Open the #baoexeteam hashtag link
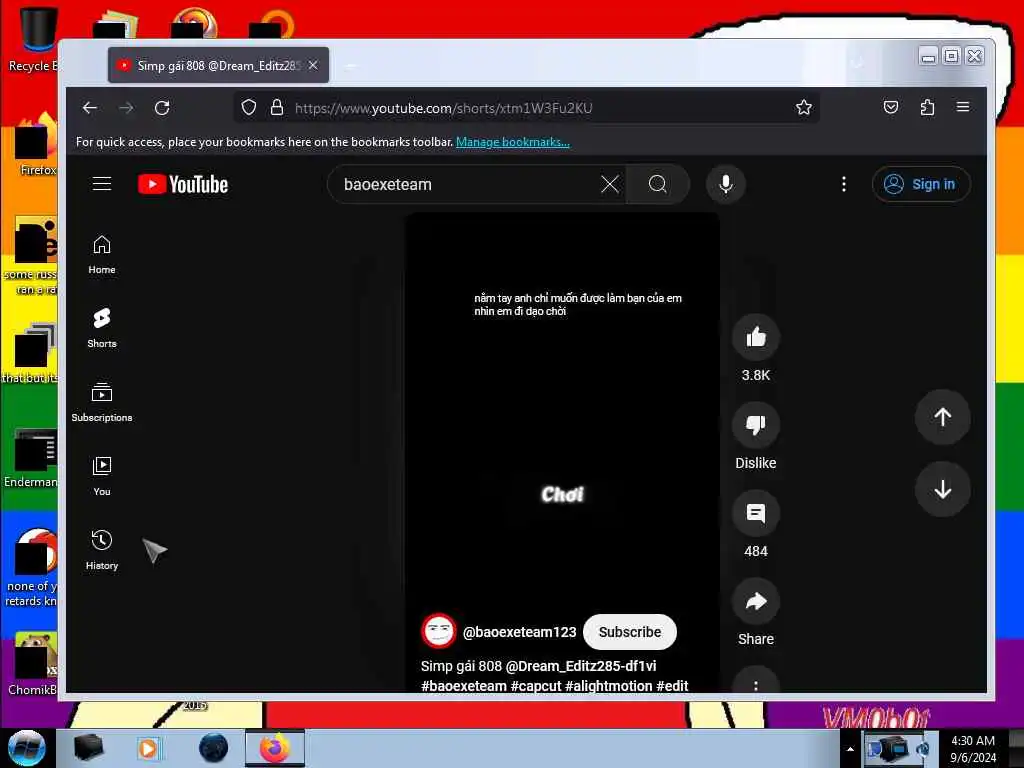The width and height of the screenshot is (1024, 768). (x=464, y=686)
